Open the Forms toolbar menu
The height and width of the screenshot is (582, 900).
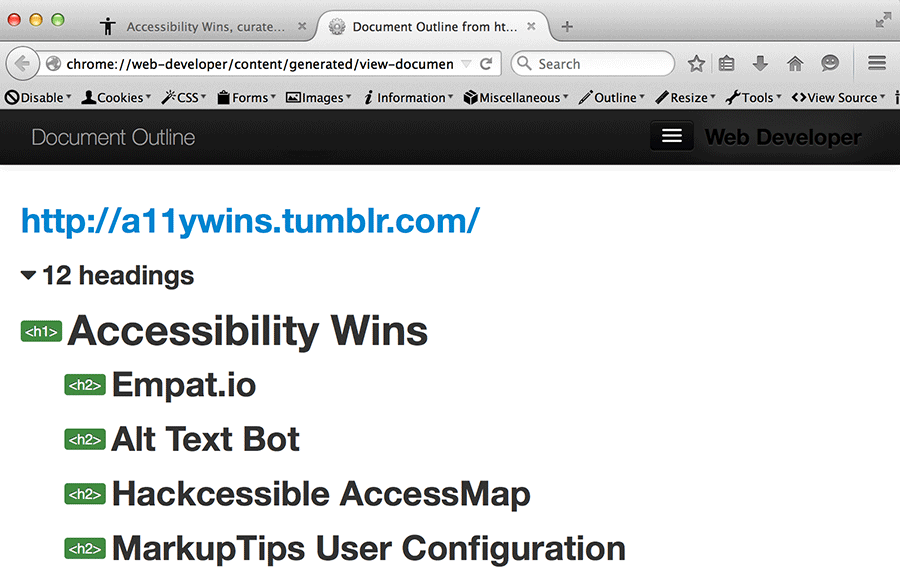(x=246, y=98)
